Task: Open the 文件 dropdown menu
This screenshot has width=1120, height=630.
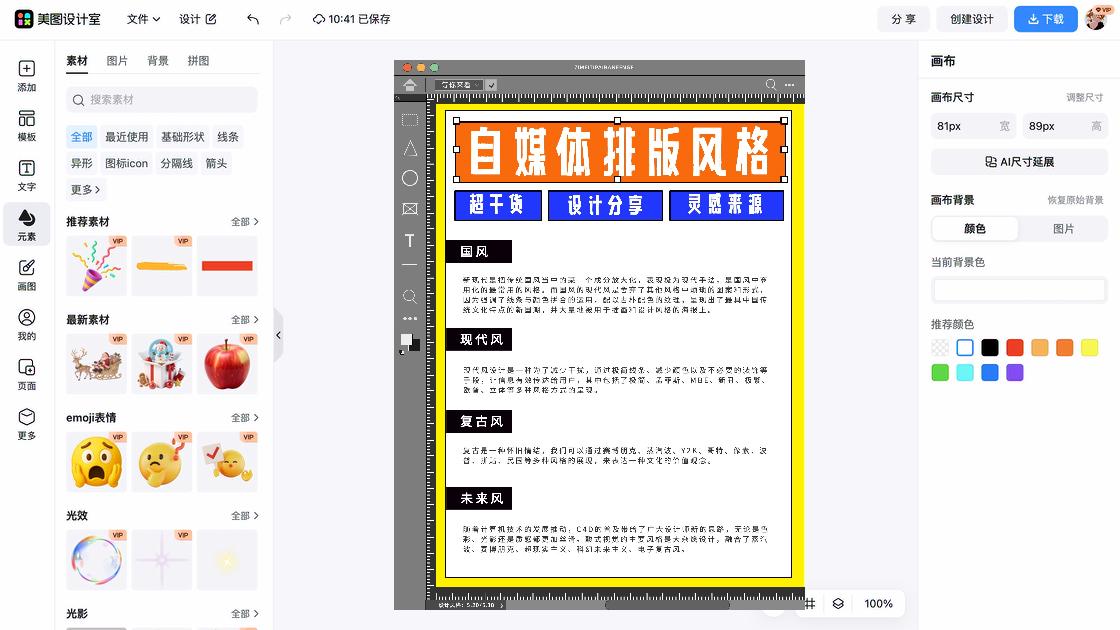Action: 143,19
